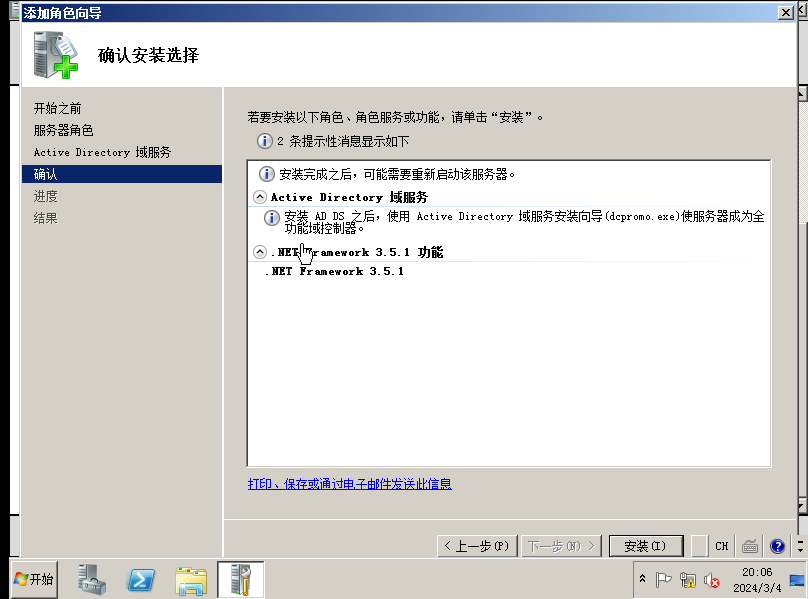Screen dimensions: 808x599
Task: Collapse the .NET Framework 3.5.1 功能 section
Action: coord(259,251)
